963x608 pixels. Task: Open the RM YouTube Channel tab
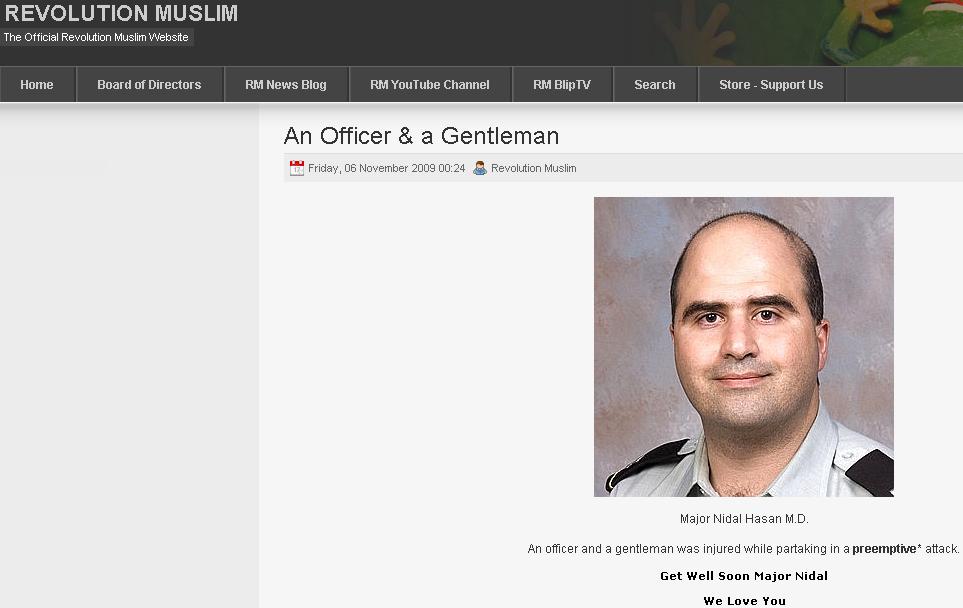point(430,85)
